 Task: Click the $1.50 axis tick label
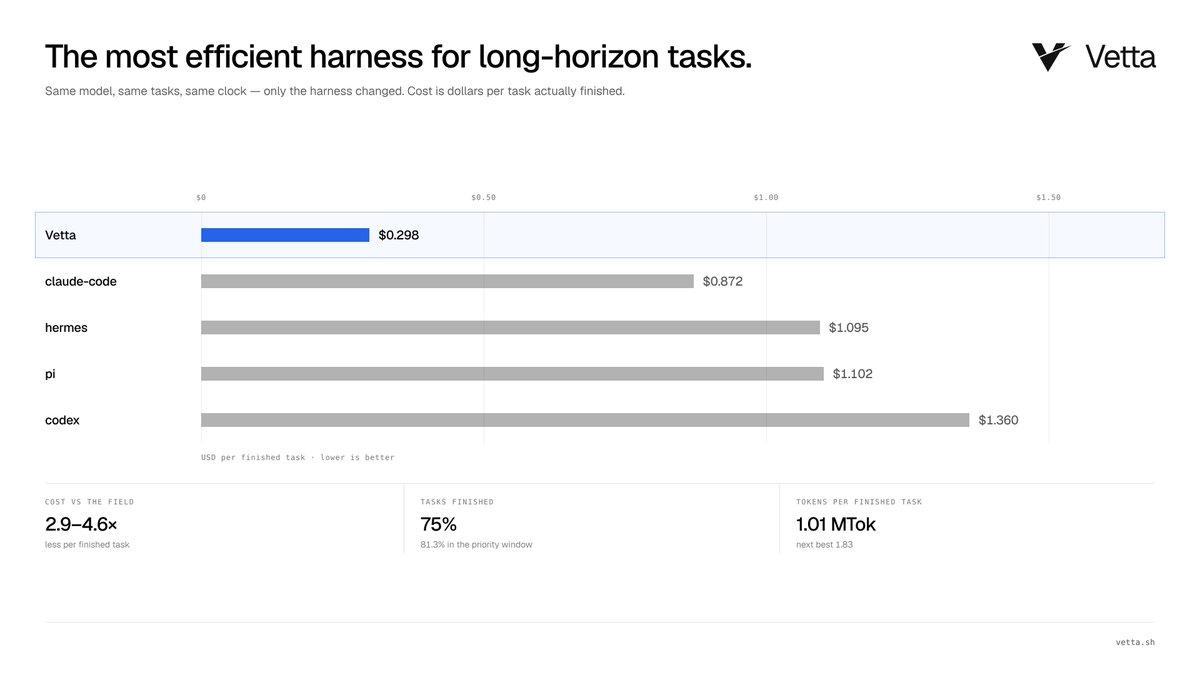click(x=1049, y=197)
